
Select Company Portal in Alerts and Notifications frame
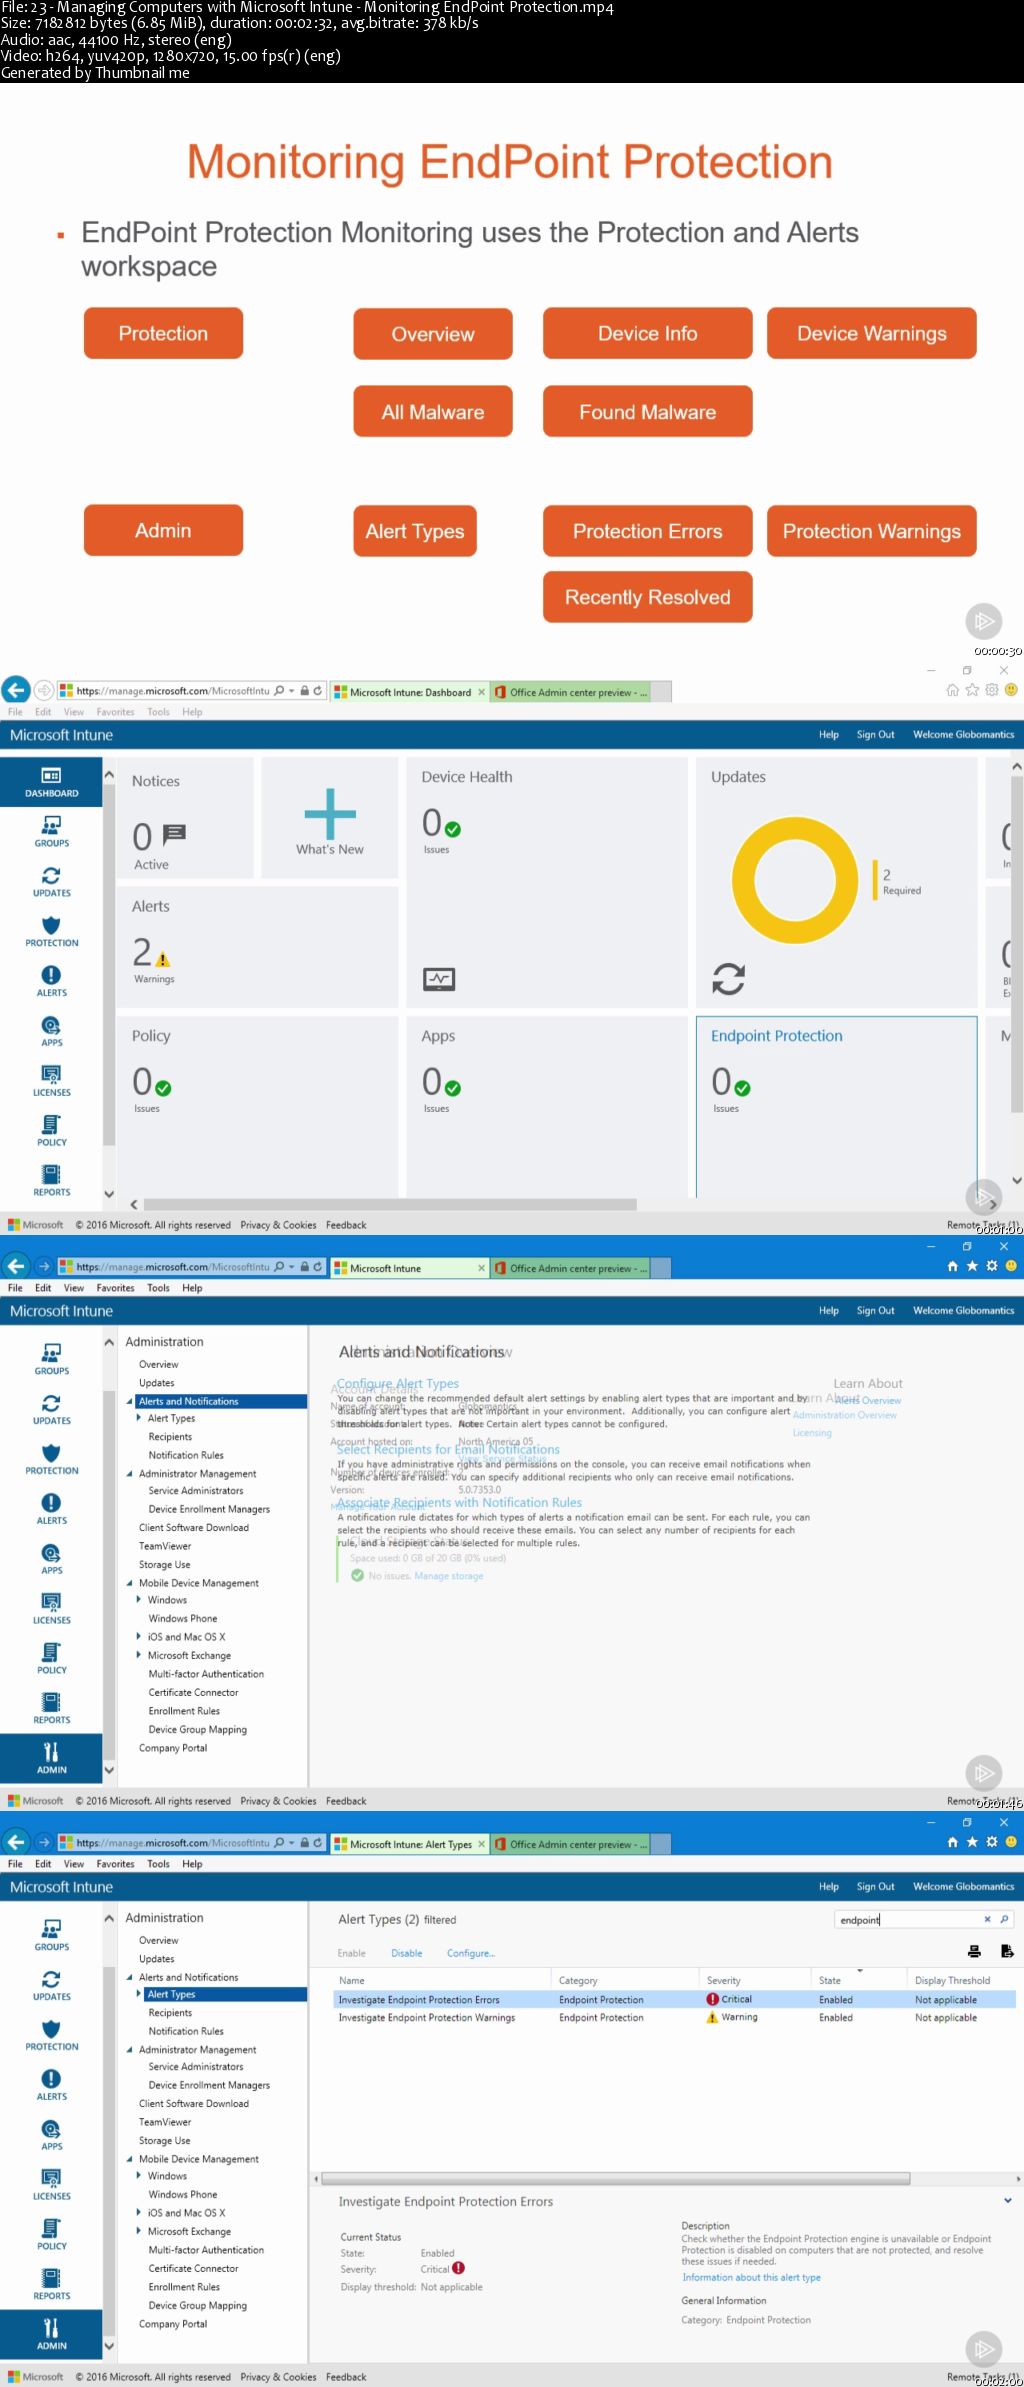point(173,1748)
